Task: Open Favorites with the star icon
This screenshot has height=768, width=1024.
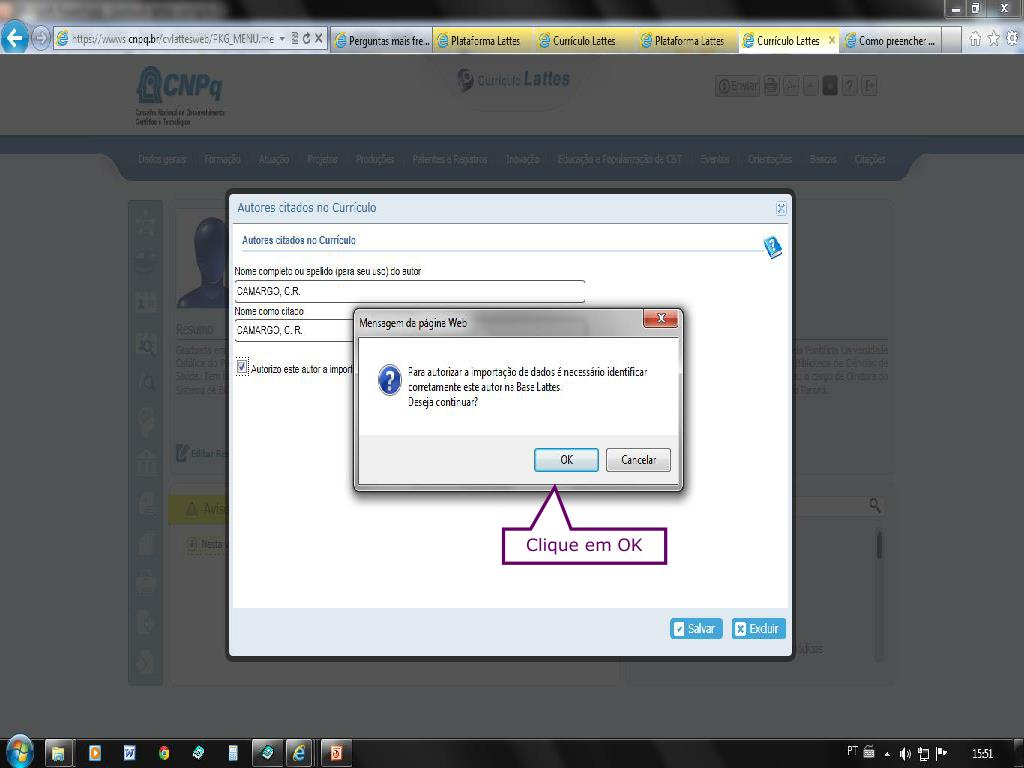Action: click(x=993, y=39)
